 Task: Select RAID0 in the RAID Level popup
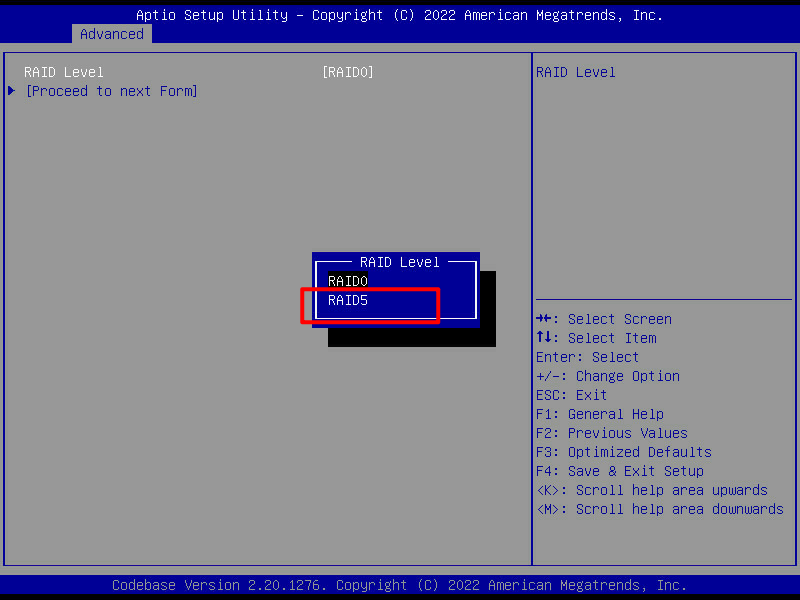click(x=348, y=281)
